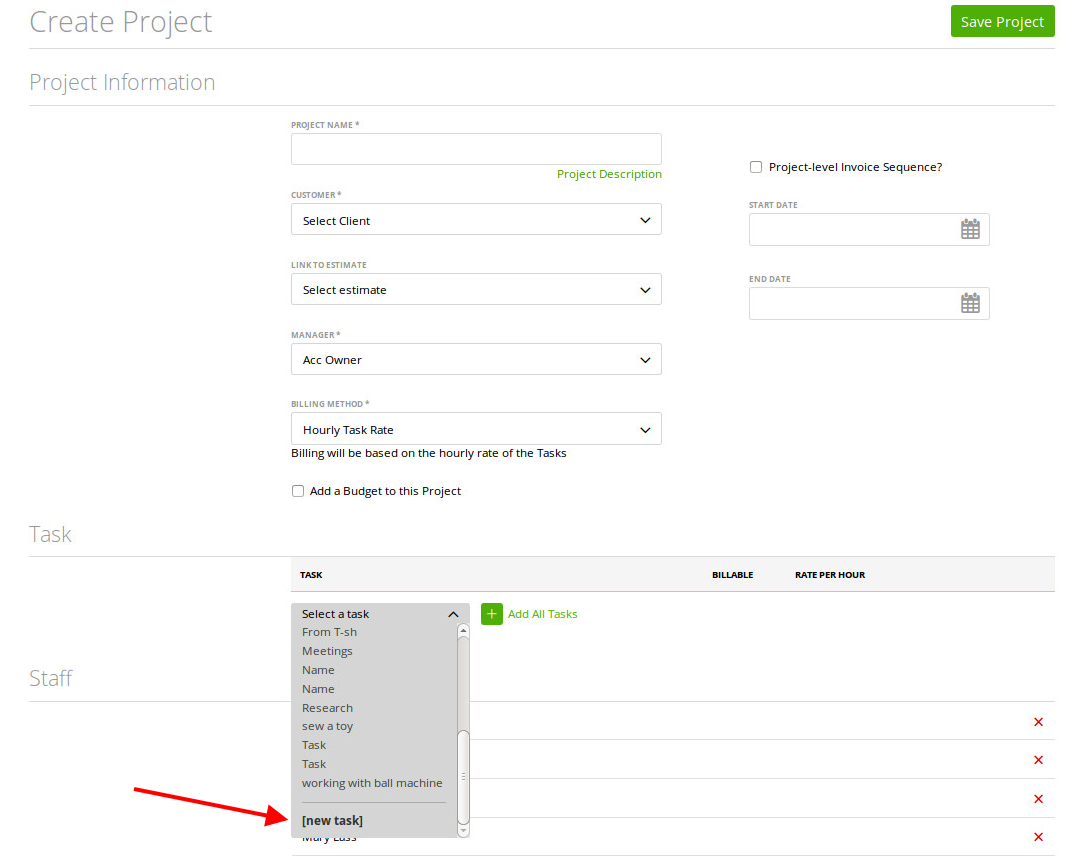The height and width of the screenshot is (861, 1084).
Task: Choose working with ball machine task
Action: pyautogui.click(x=372, y=783)
